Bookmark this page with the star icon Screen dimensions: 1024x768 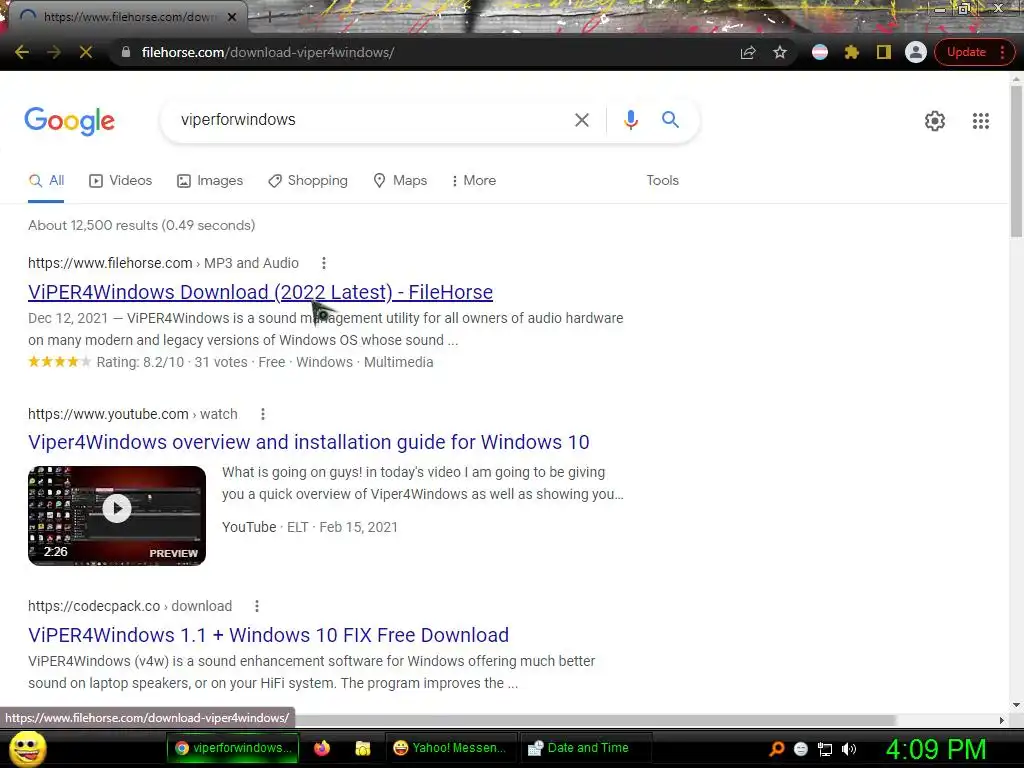point(780,52)
